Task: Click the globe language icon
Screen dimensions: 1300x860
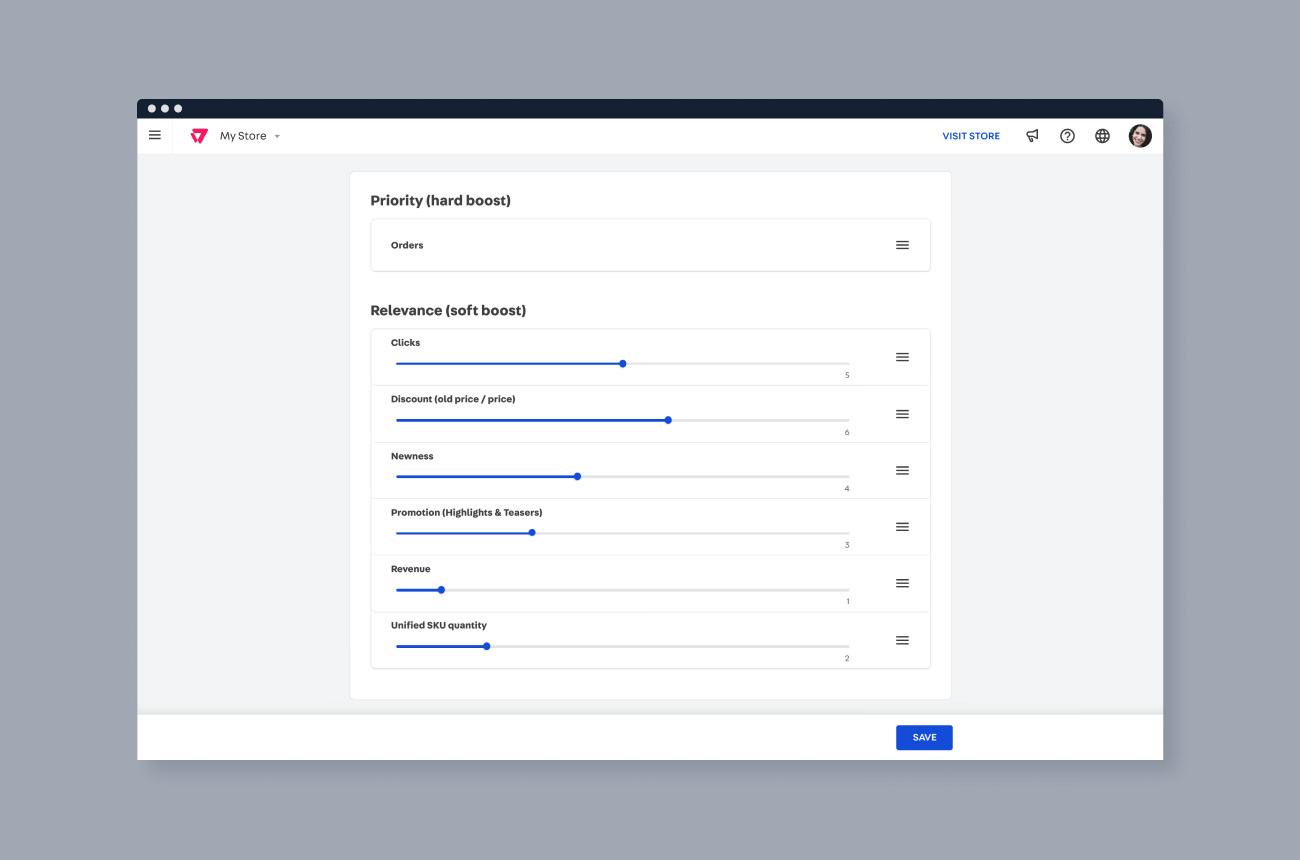Action: (1100, 135)
